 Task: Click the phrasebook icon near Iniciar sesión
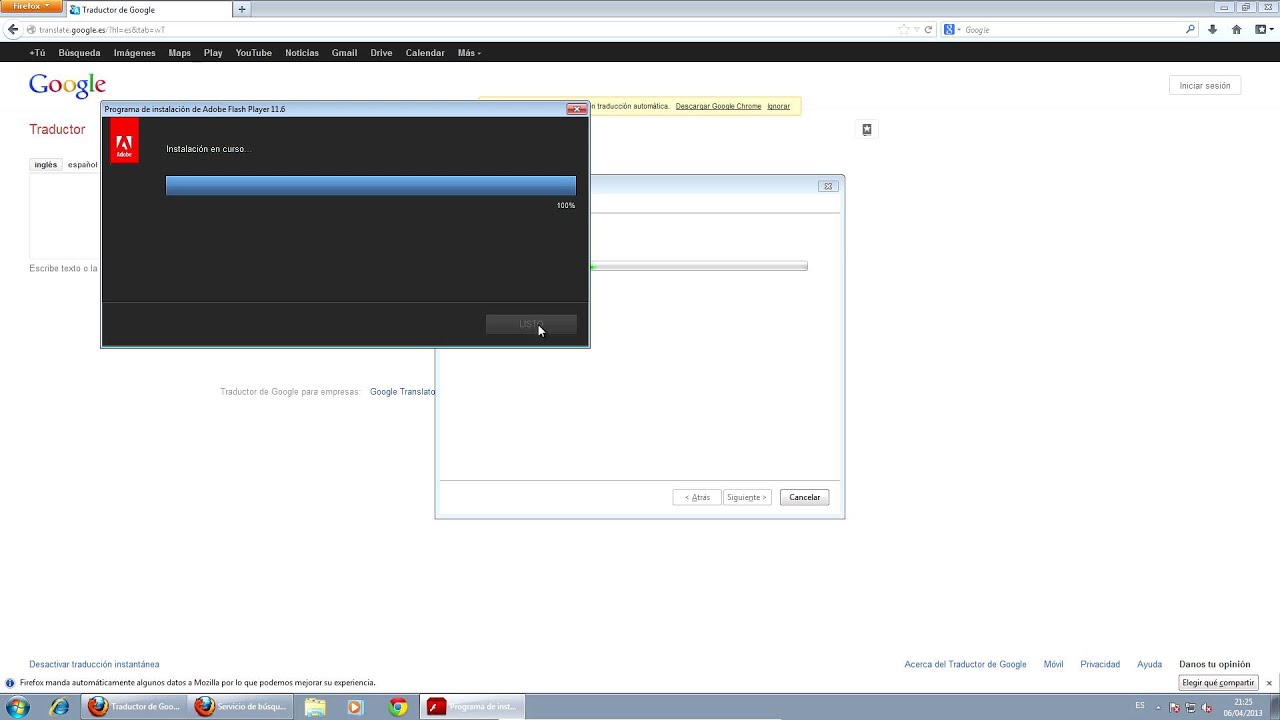(x=867, y=129)
